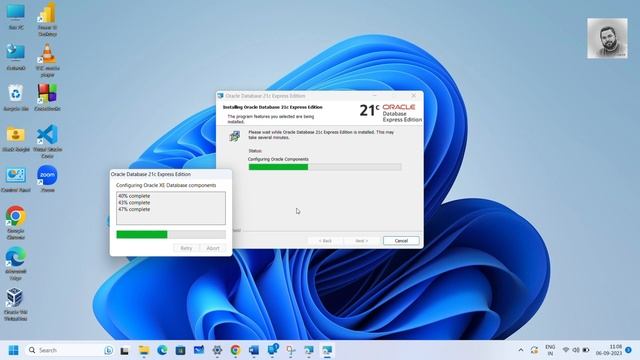Open clock and date 06-09-2023
This screenshot has width=640, height=360.
click(x=609, y=350)
